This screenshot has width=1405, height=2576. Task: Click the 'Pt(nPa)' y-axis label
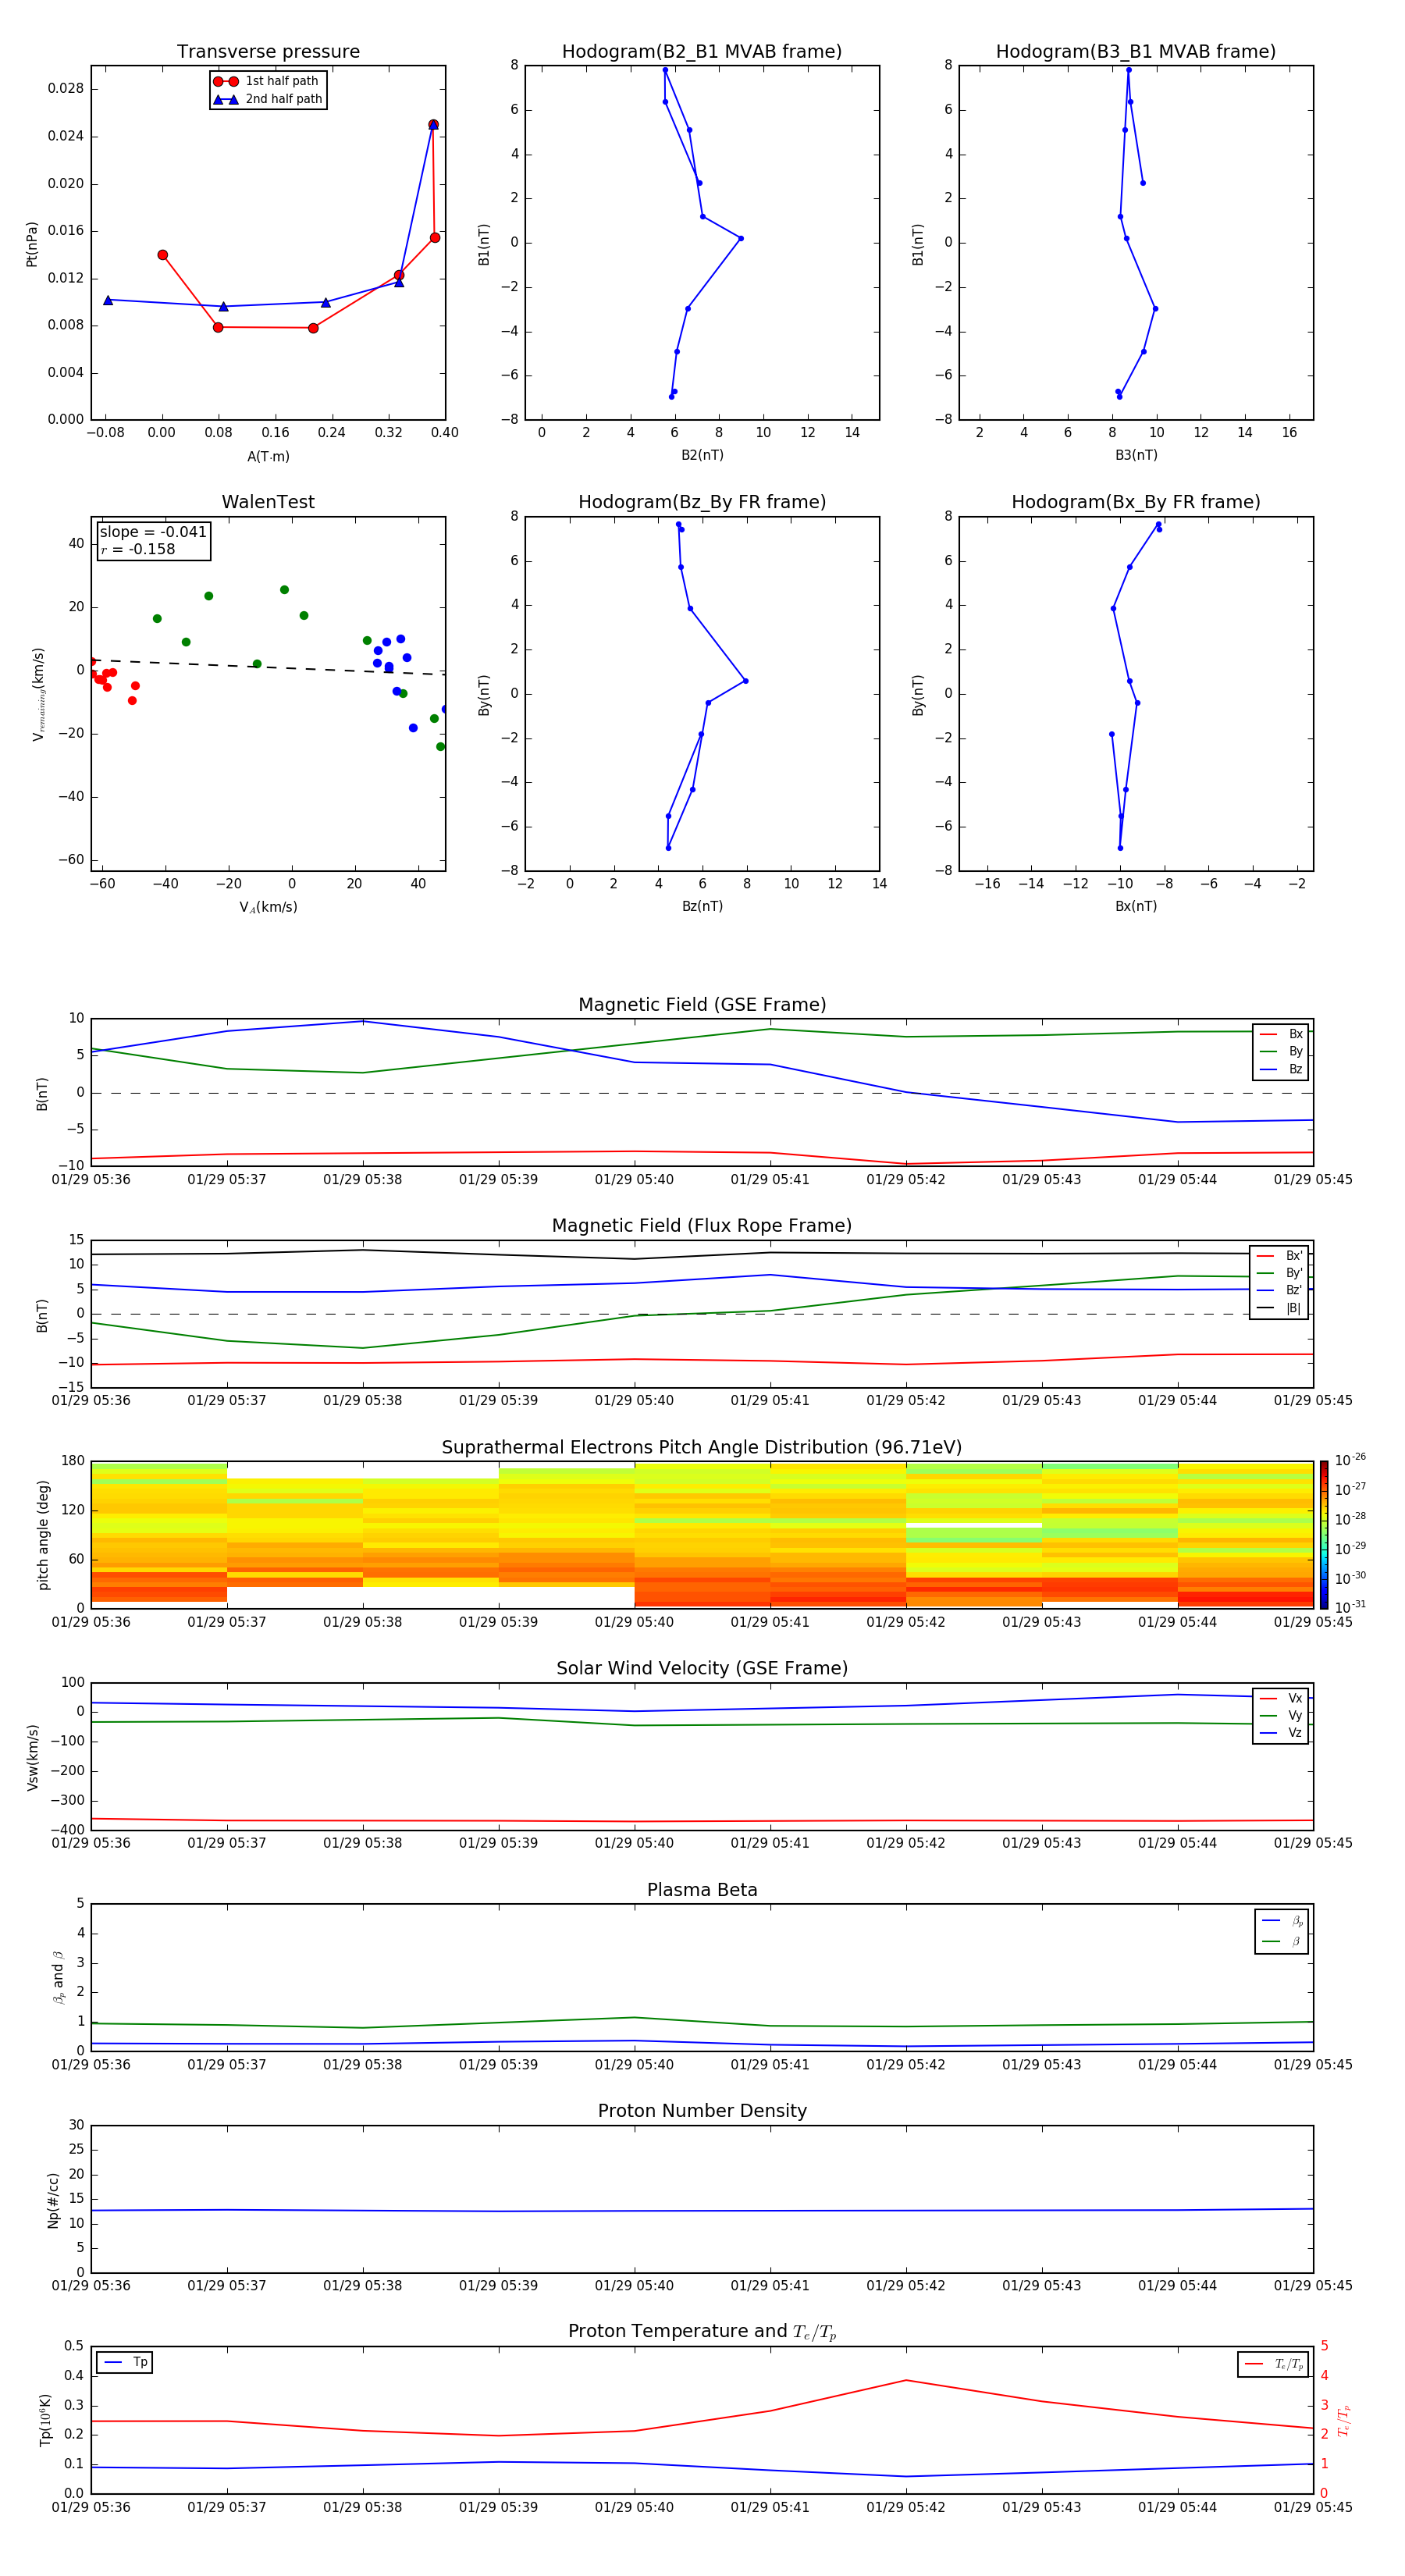[x=32, y=243]
